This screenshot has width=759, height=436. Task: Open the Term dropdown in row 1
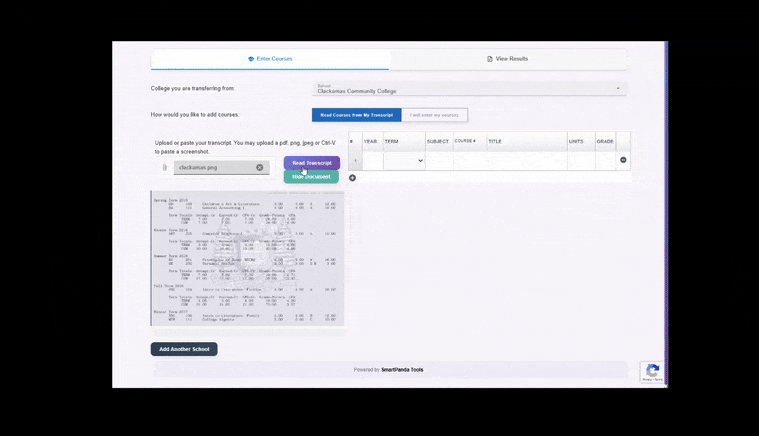tap(404, 161)
